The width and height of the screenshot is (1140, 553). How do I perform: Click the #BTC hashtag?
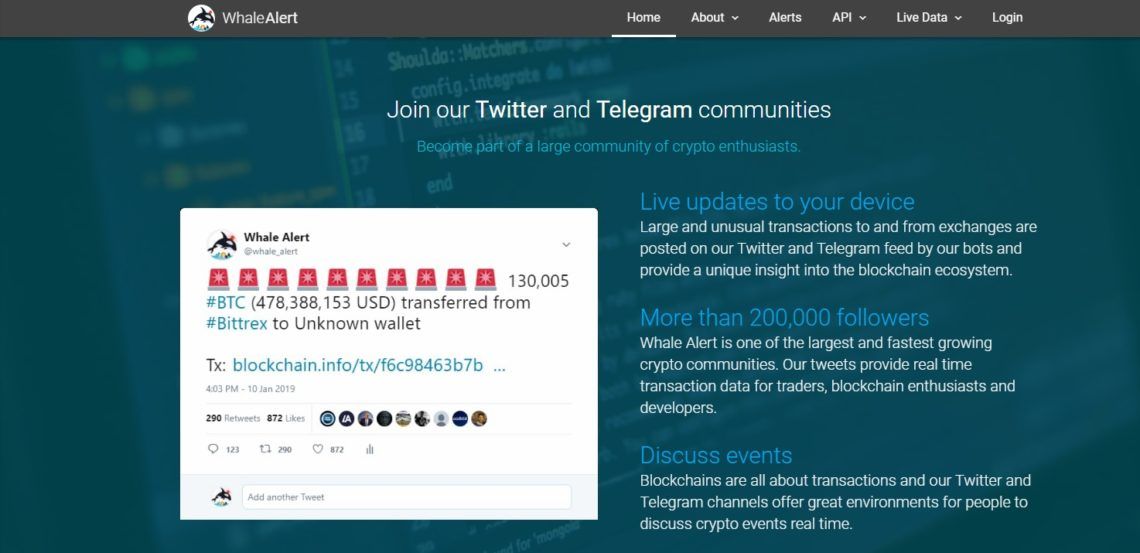click(225, 302)
